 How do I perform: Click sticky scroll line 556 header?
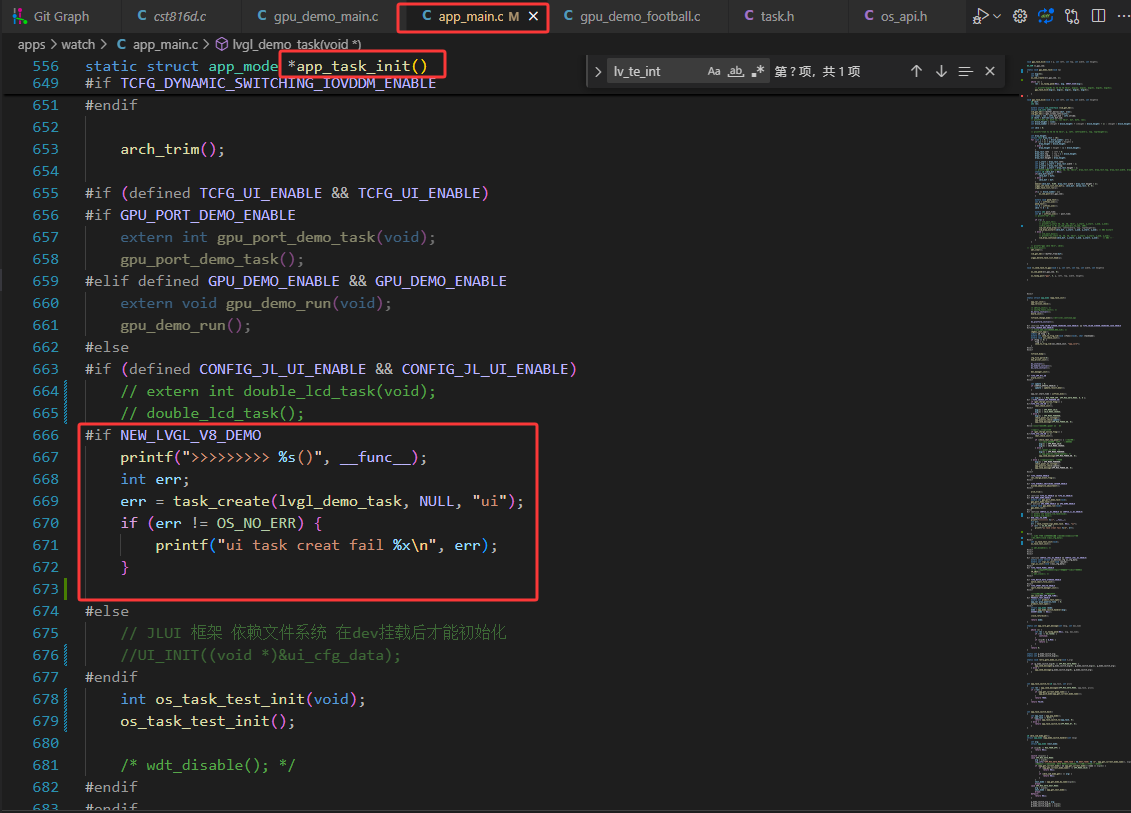pos(256,66)
